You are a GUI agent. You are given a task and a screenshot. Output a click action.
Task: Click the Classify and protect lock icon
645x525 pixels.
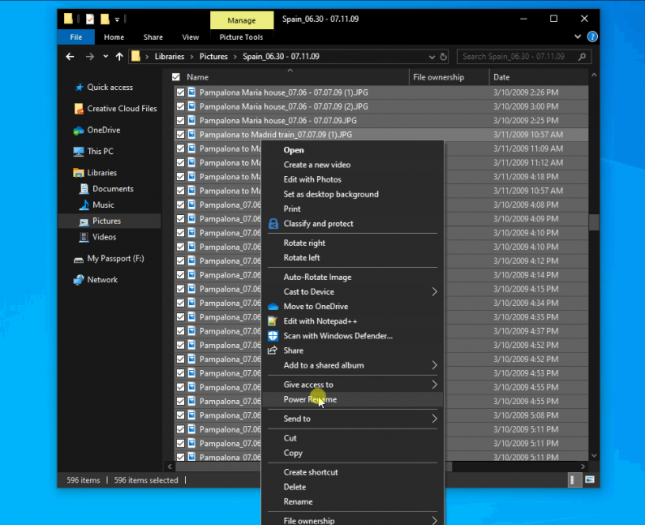click(273, 223)
